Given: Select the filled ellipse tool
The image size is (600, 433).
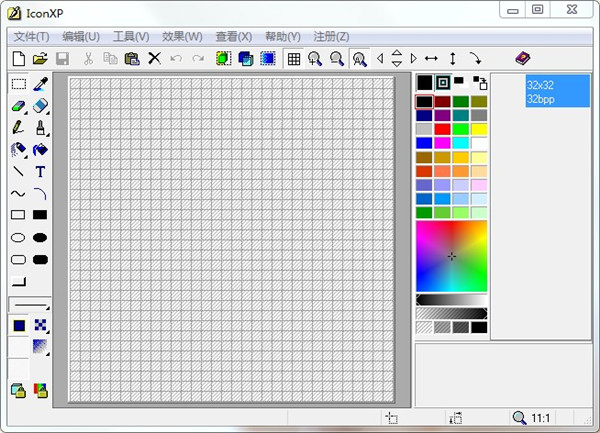Looking at the screenshot, I should click(41, 237).
